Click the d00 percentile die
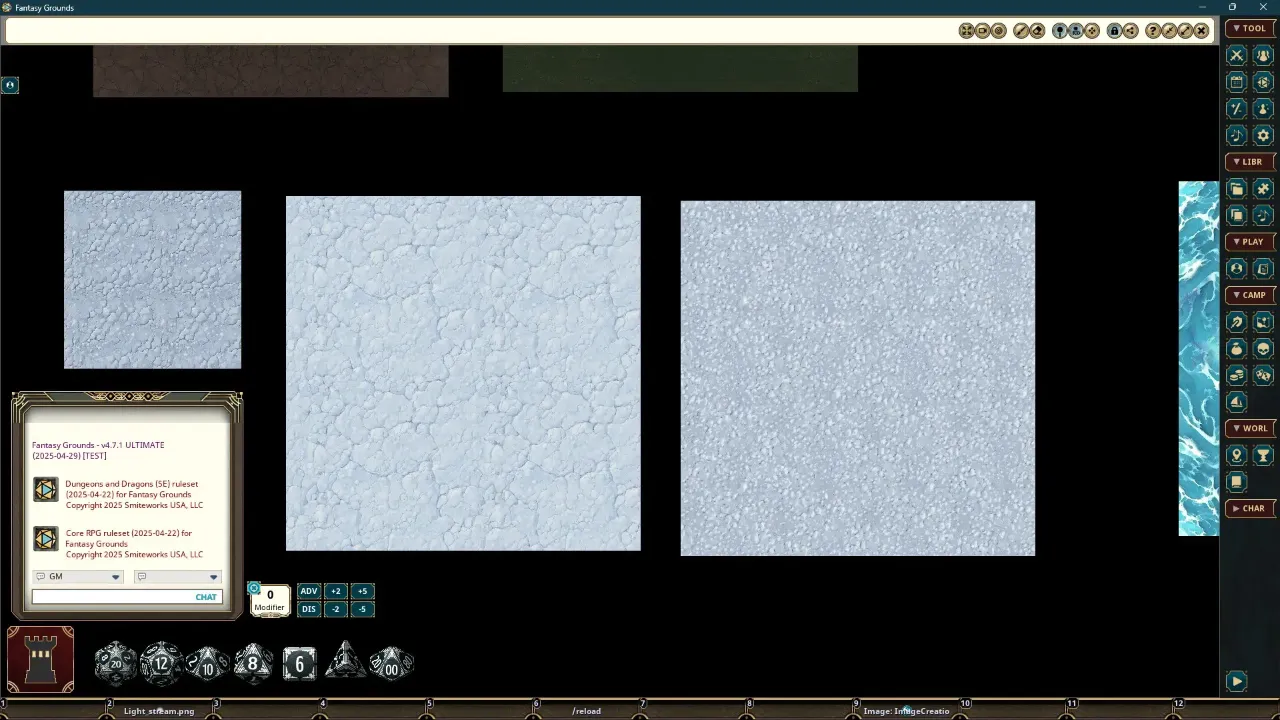The width and height of the screenshot is (1280, 720). [391, 664]
